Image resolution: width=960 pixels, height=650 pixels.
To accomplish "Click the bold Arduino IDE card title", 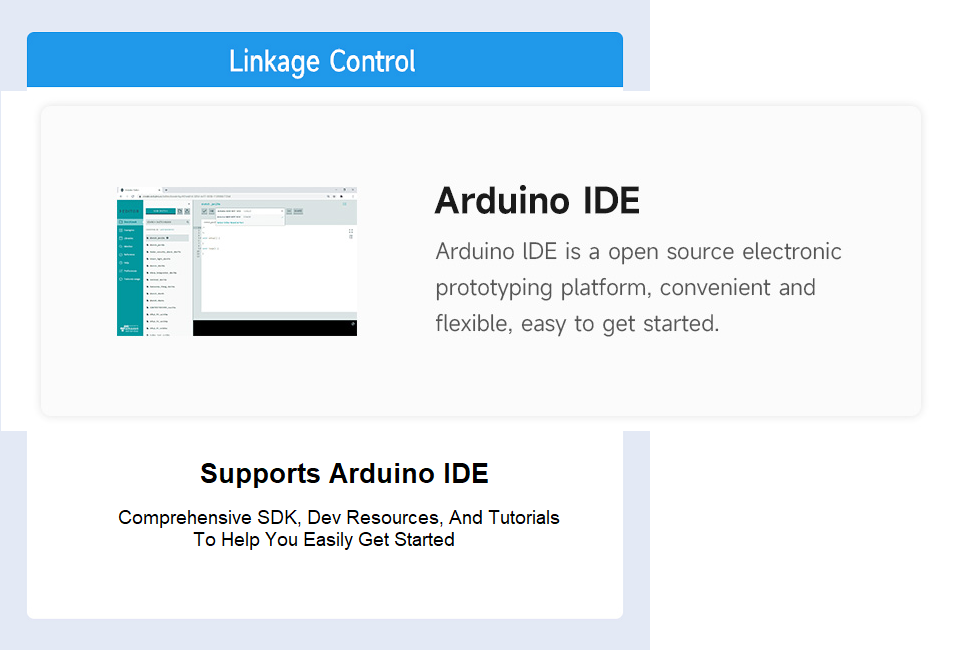I will click(537, 201).
